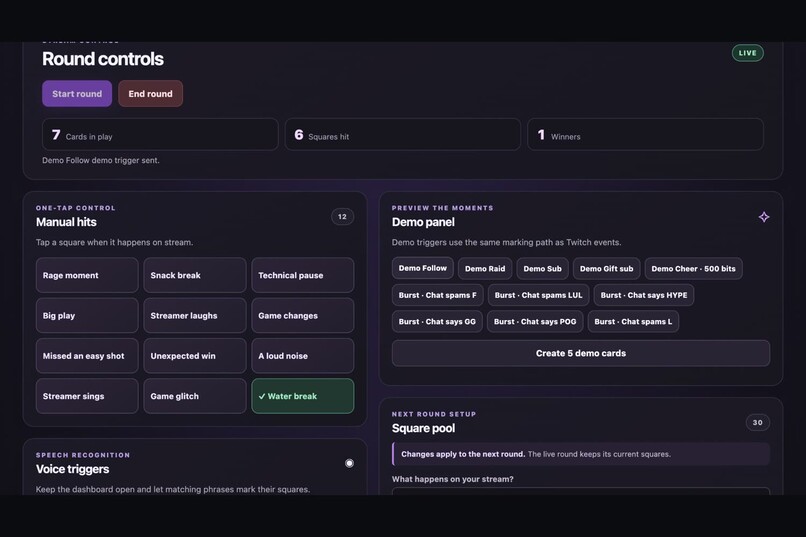Send the Demo Gift sub trigger
Image resolution: width=806 pixels, height=537 pixels.
pyautogui.click(x=607, y=269)
